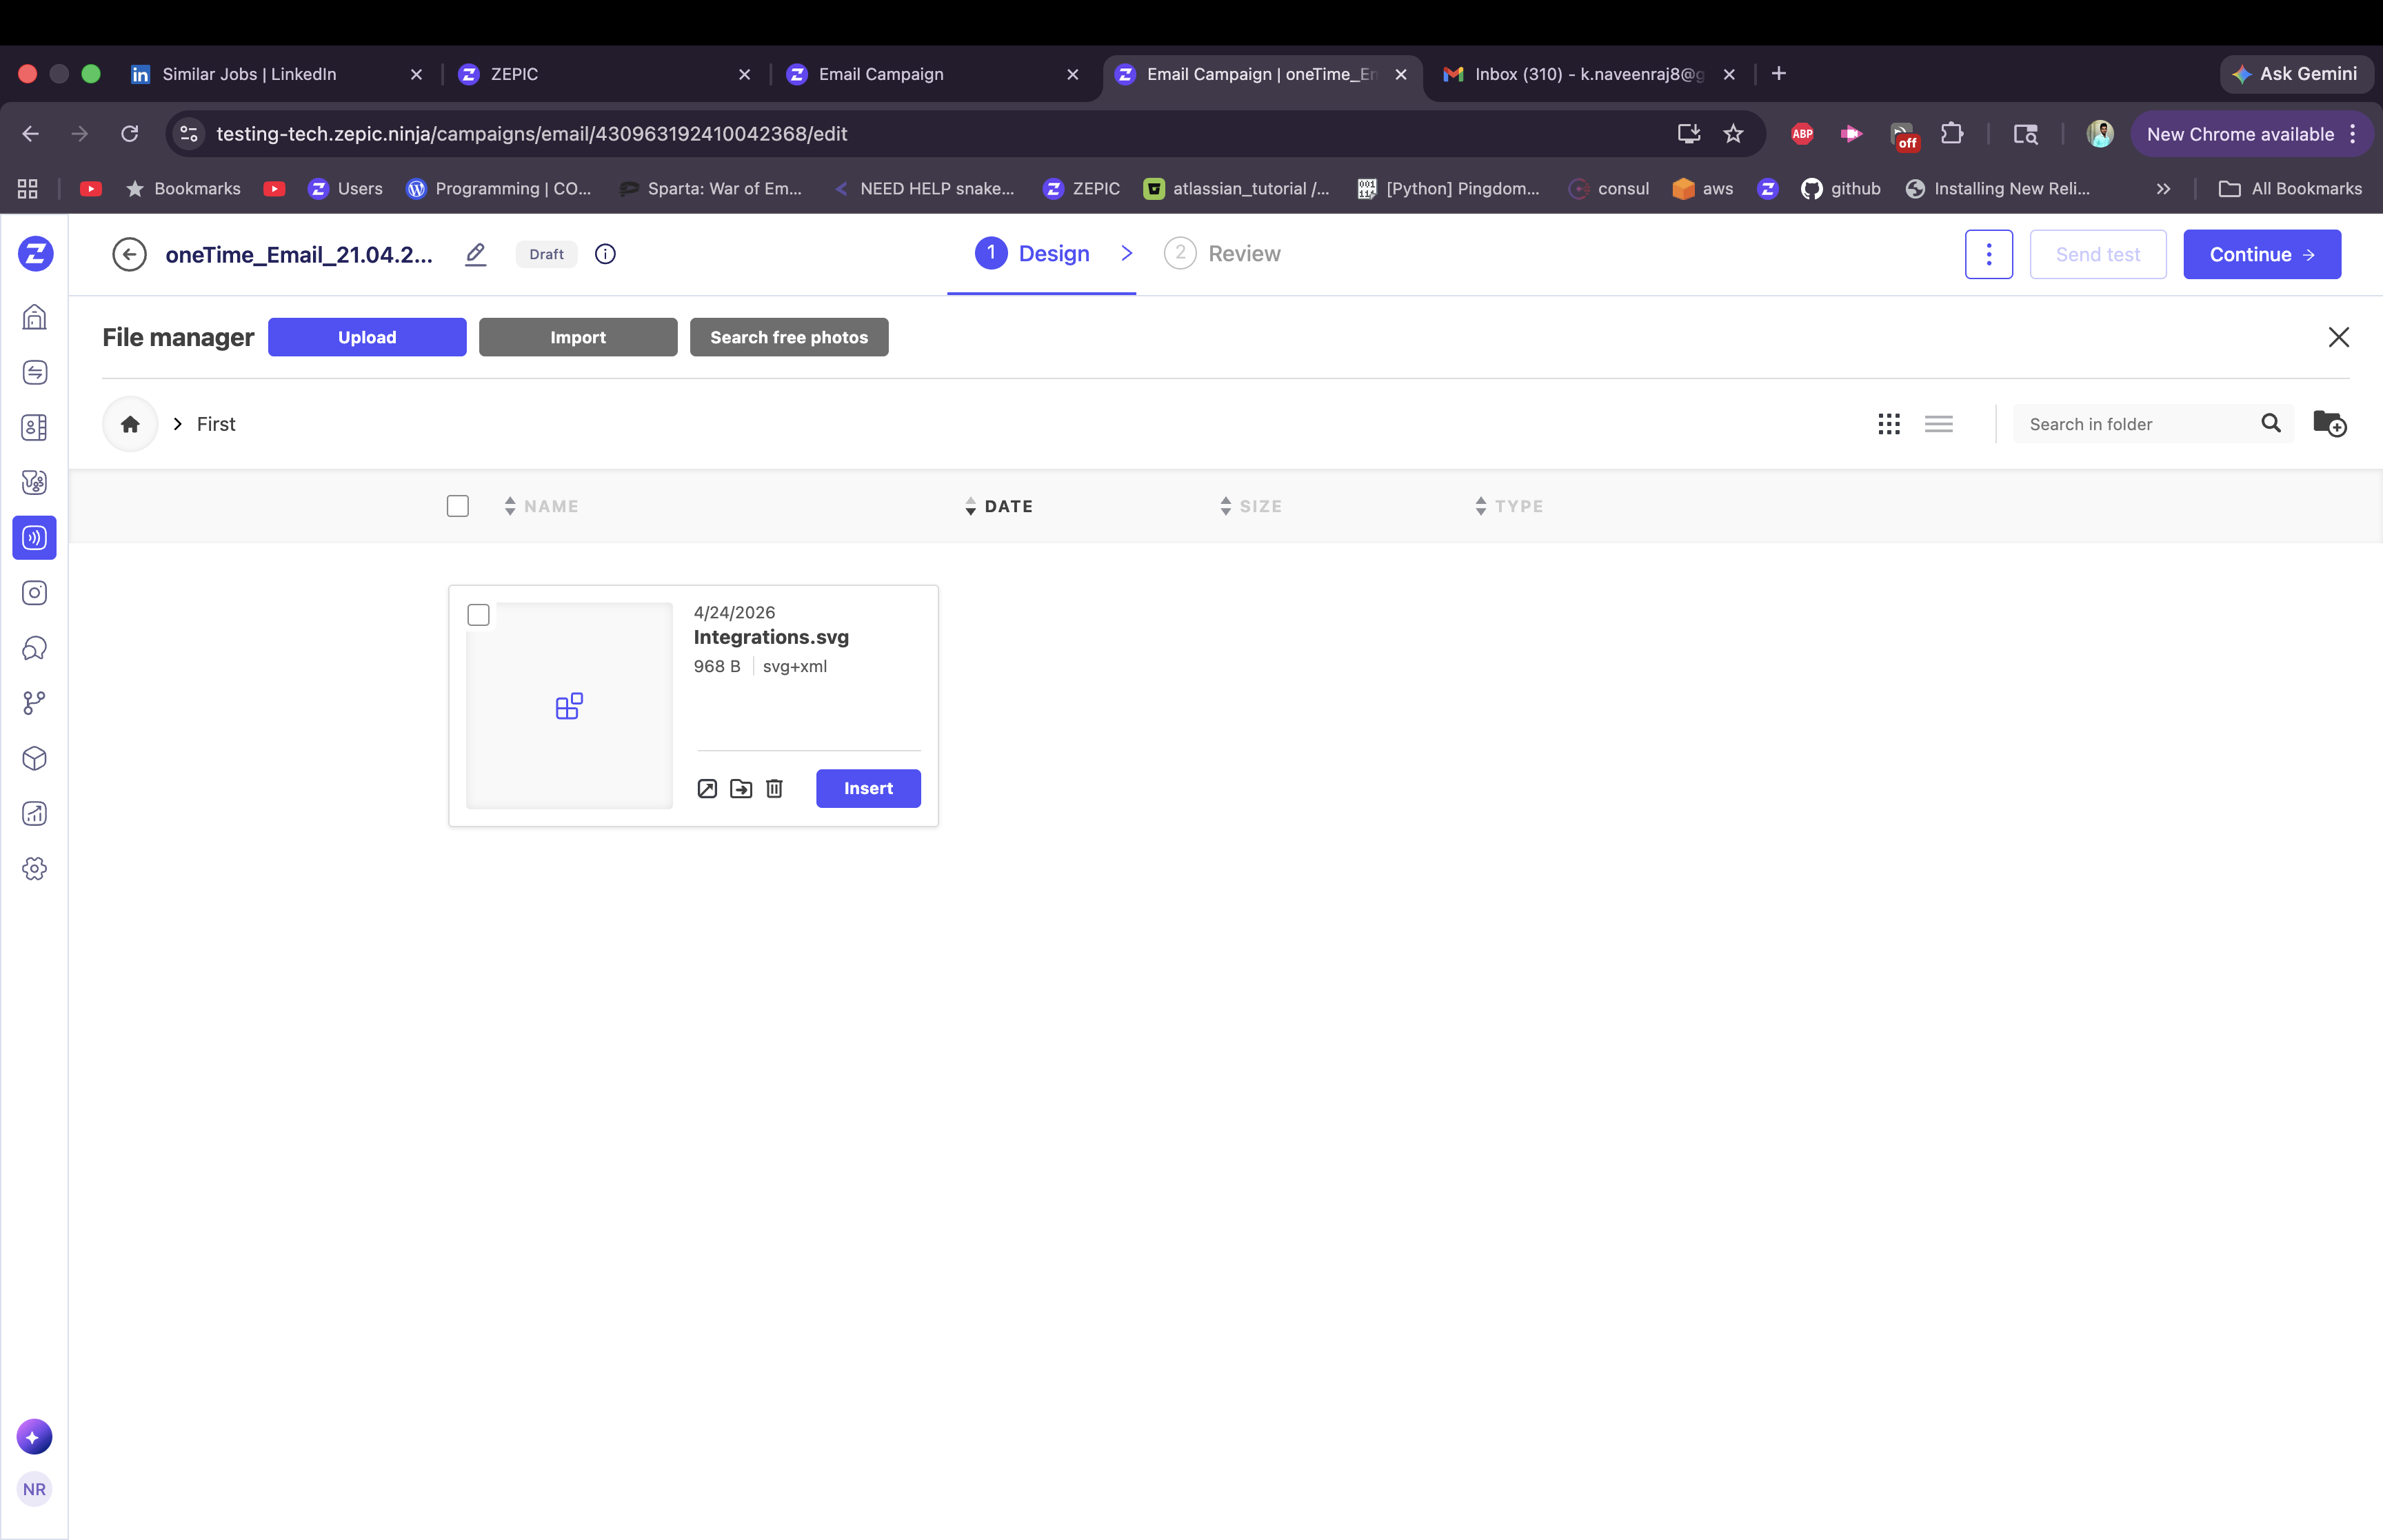2383x1540 pixels.
Task: Focus the Search in folder field
Action: click(x=2134, y=424)
